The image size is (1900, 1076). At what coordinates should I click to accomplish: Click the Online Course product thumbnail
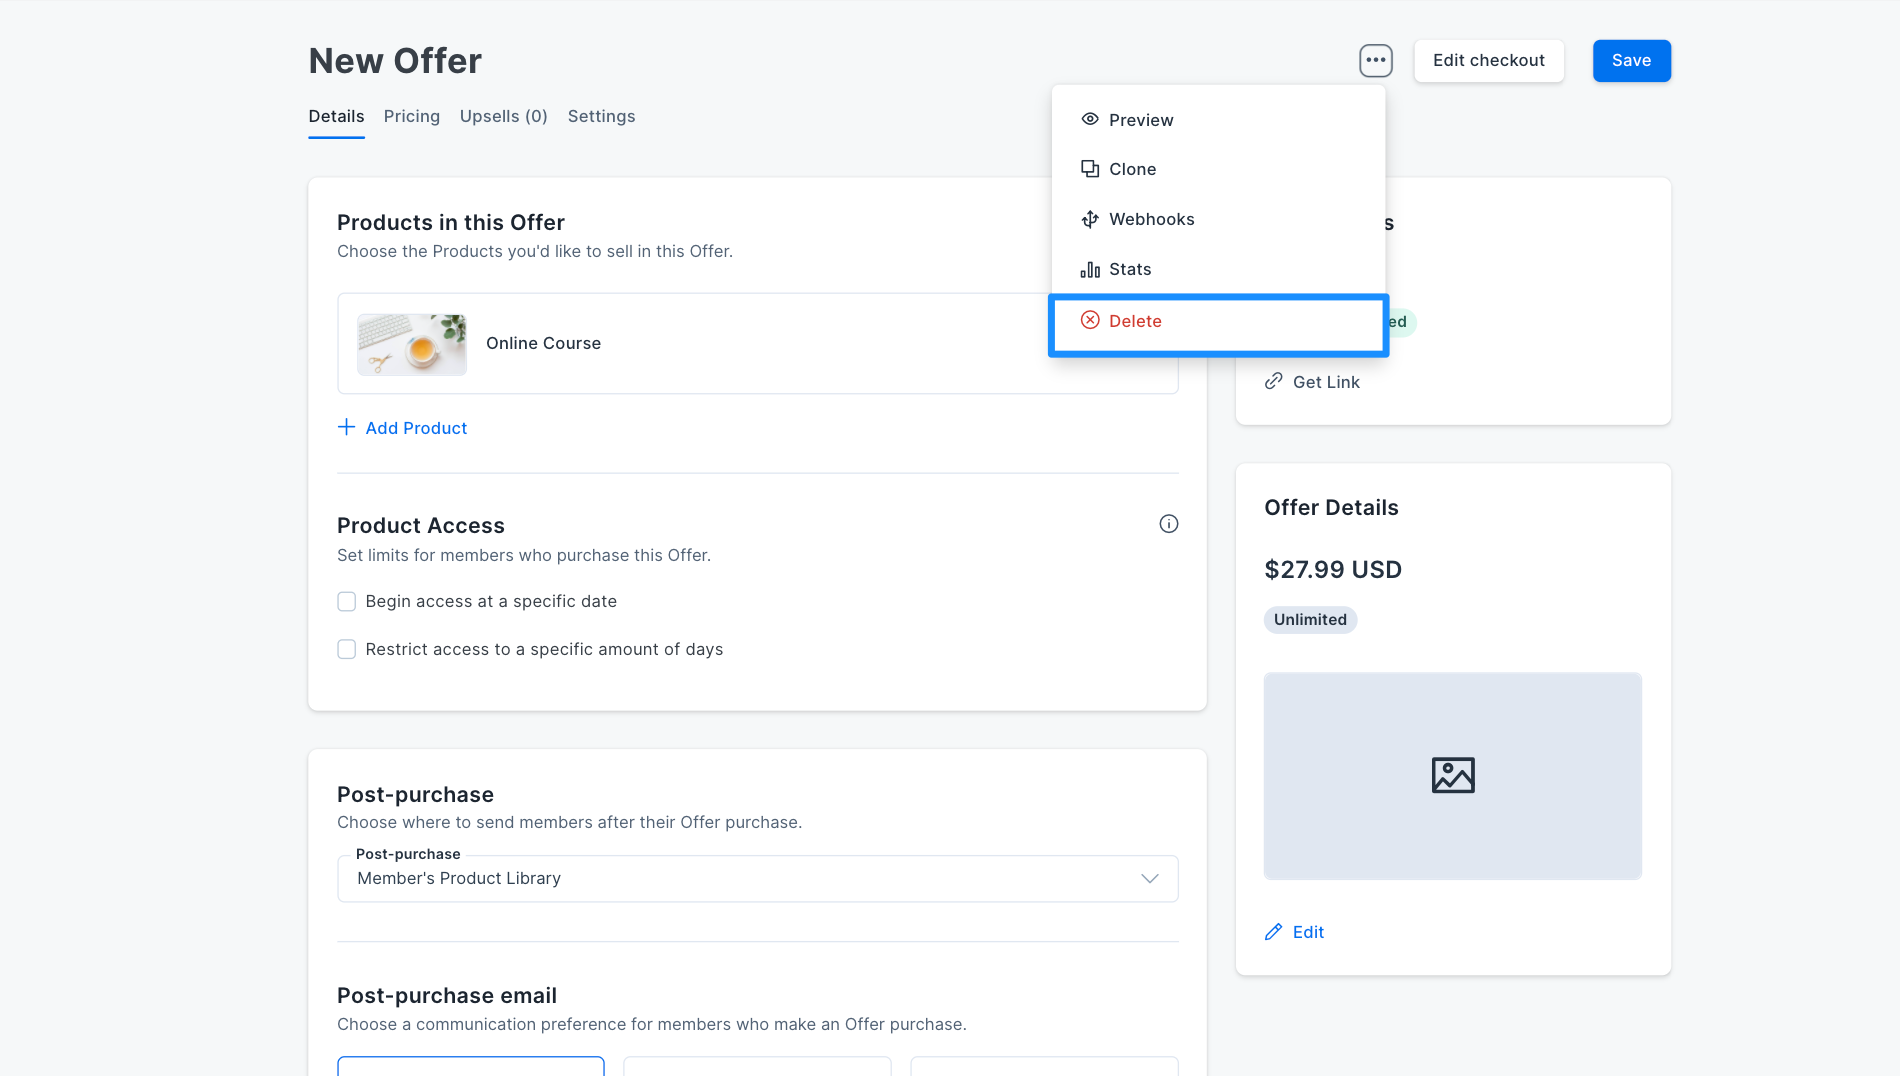412,344
